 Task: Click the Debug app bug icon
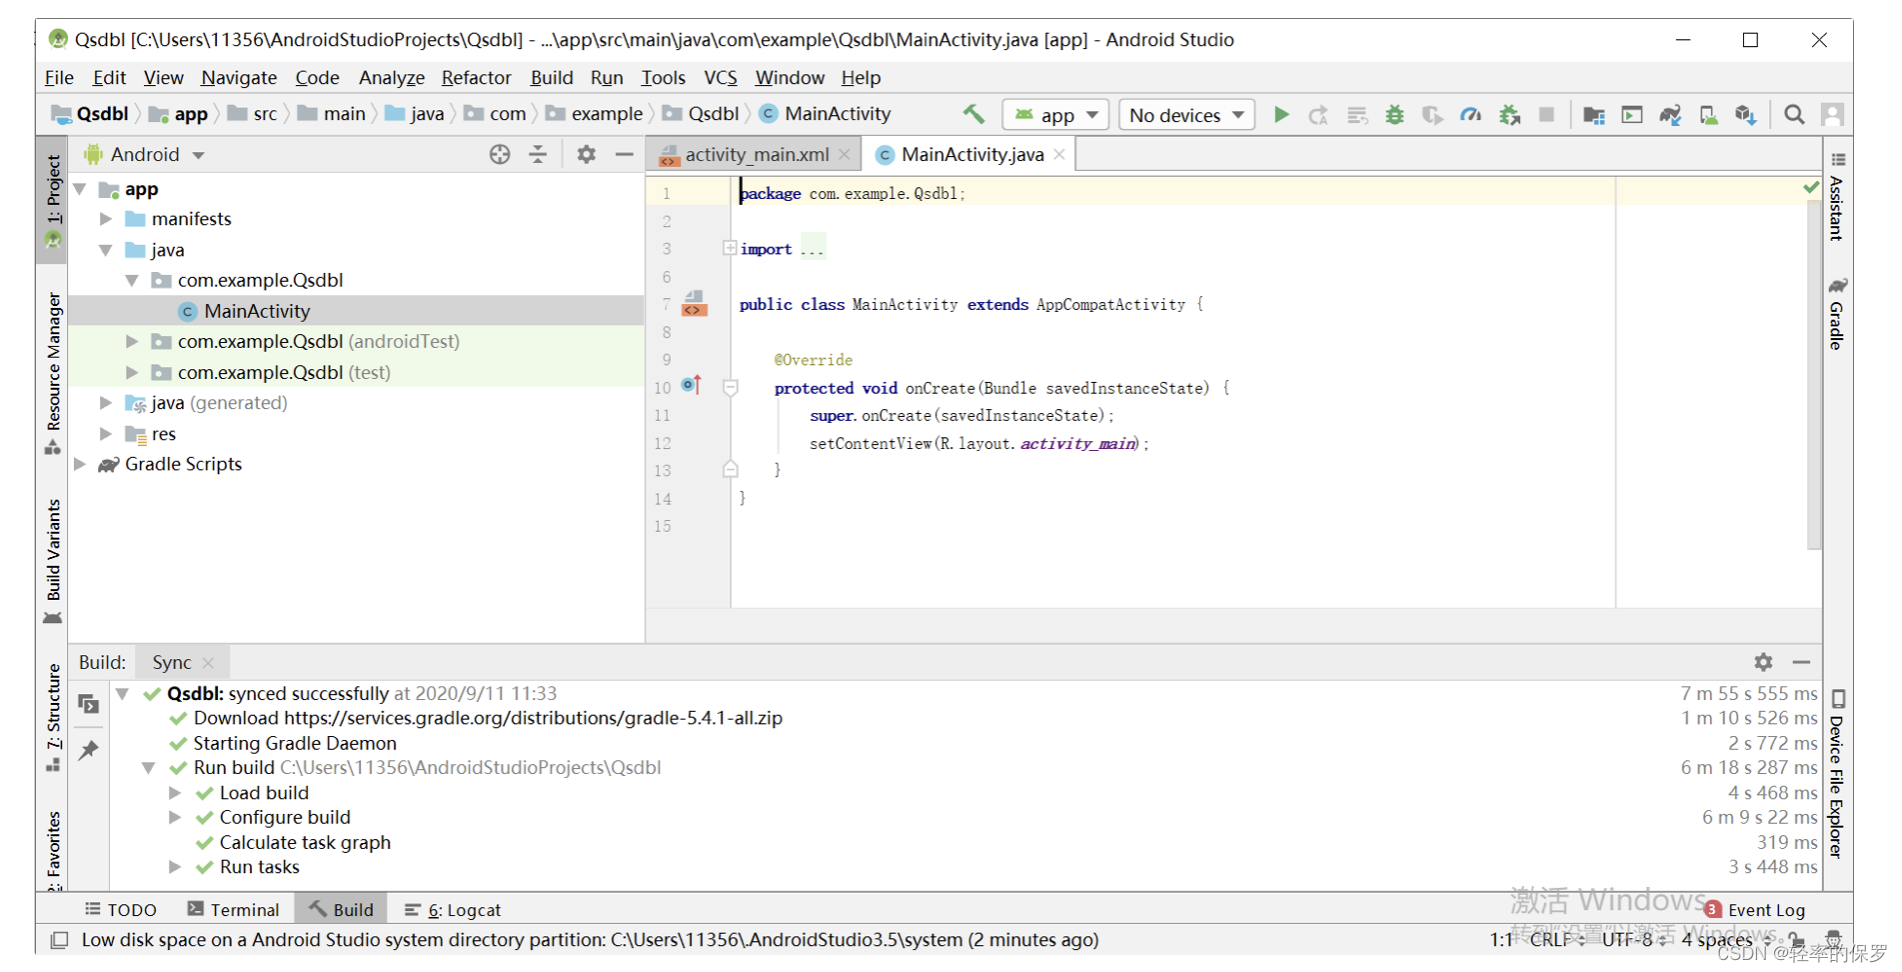[x=1394, y=114]
